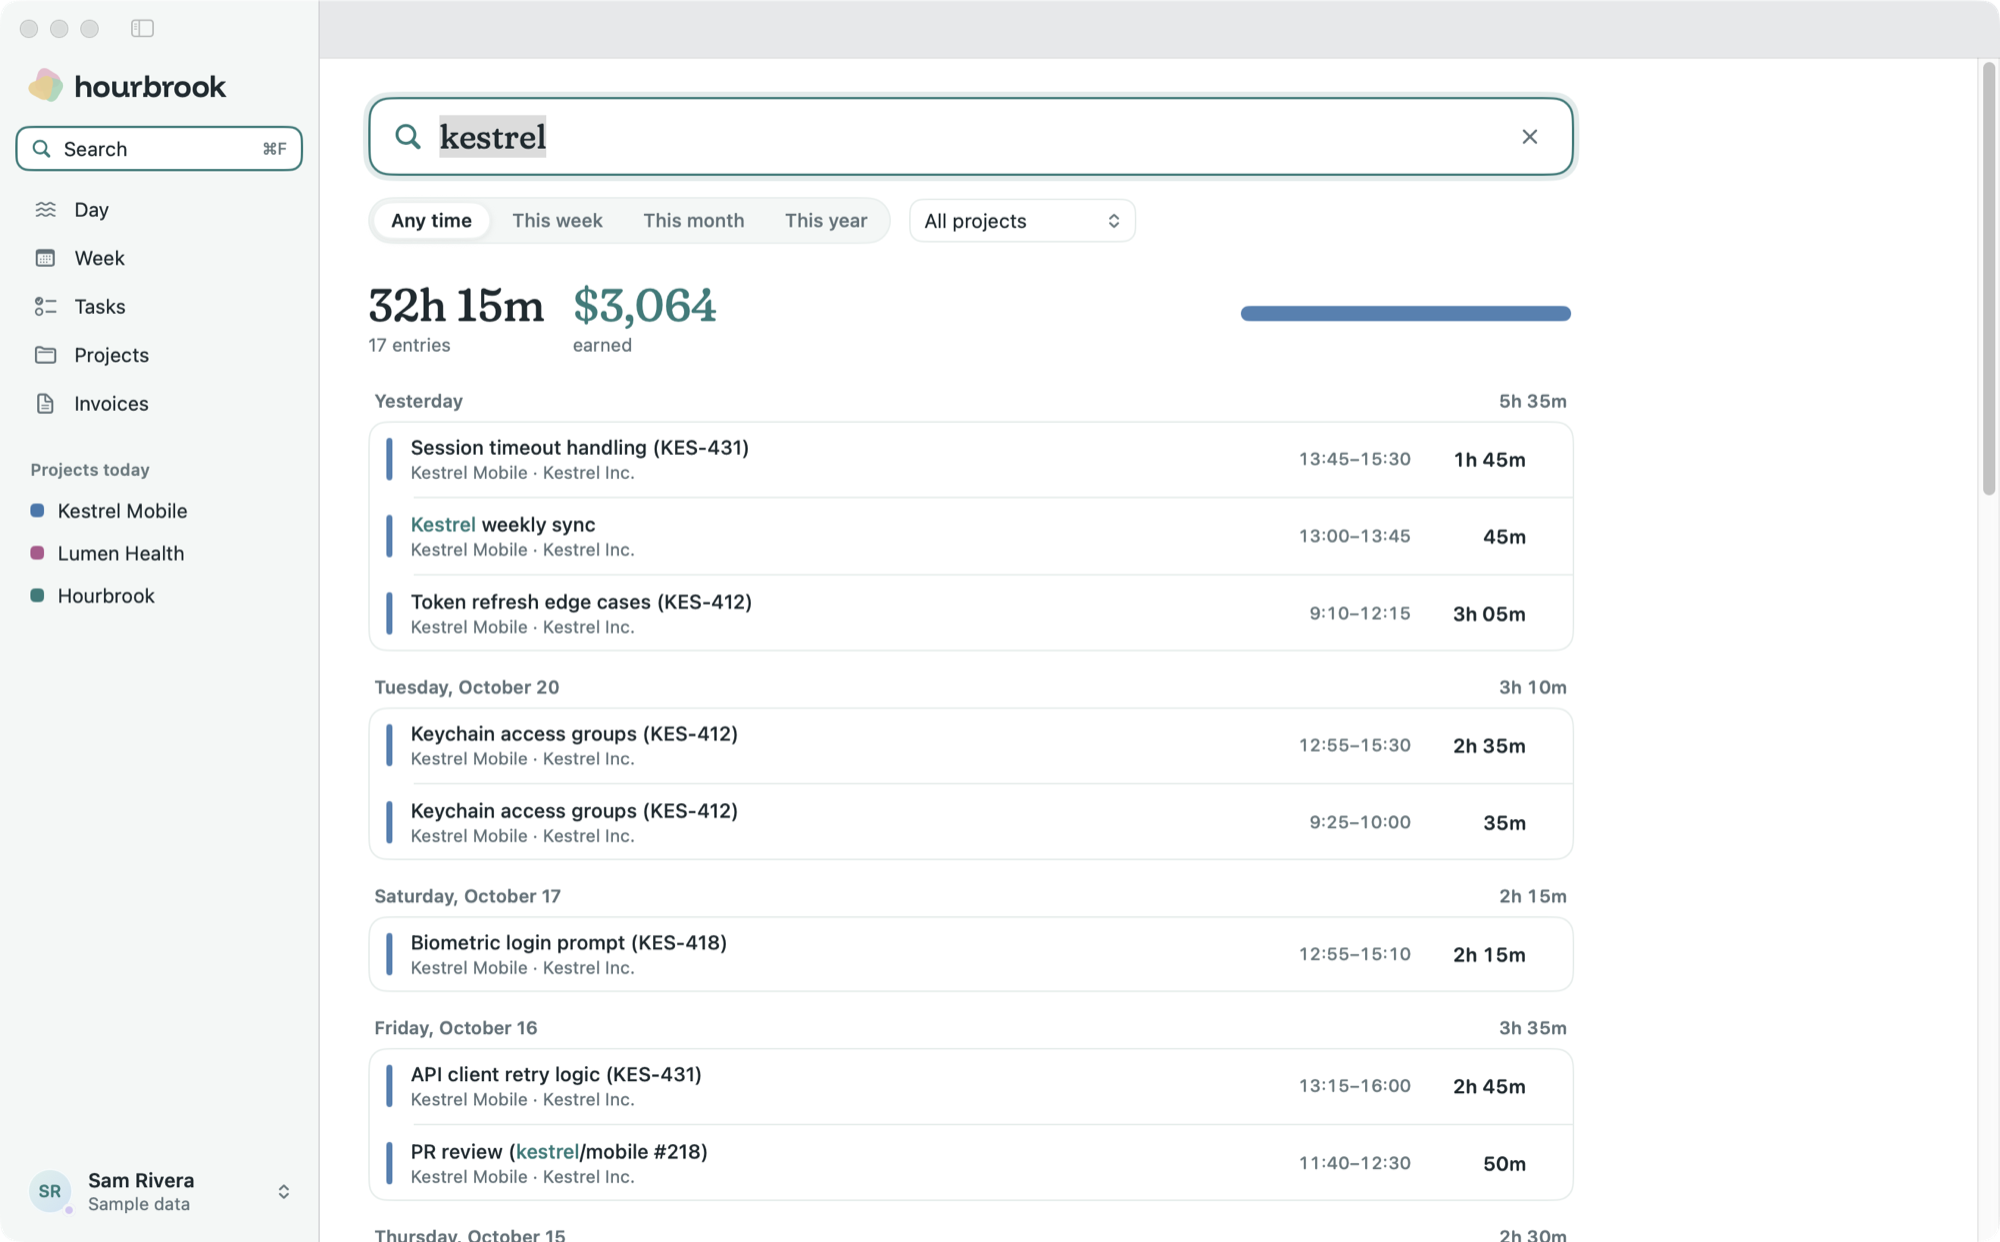The width and height of the screenshot is (2000, 1242).
Task: Click the teal Hourbrook color dot
Action: pyautogui.click(x=37, y=596)
